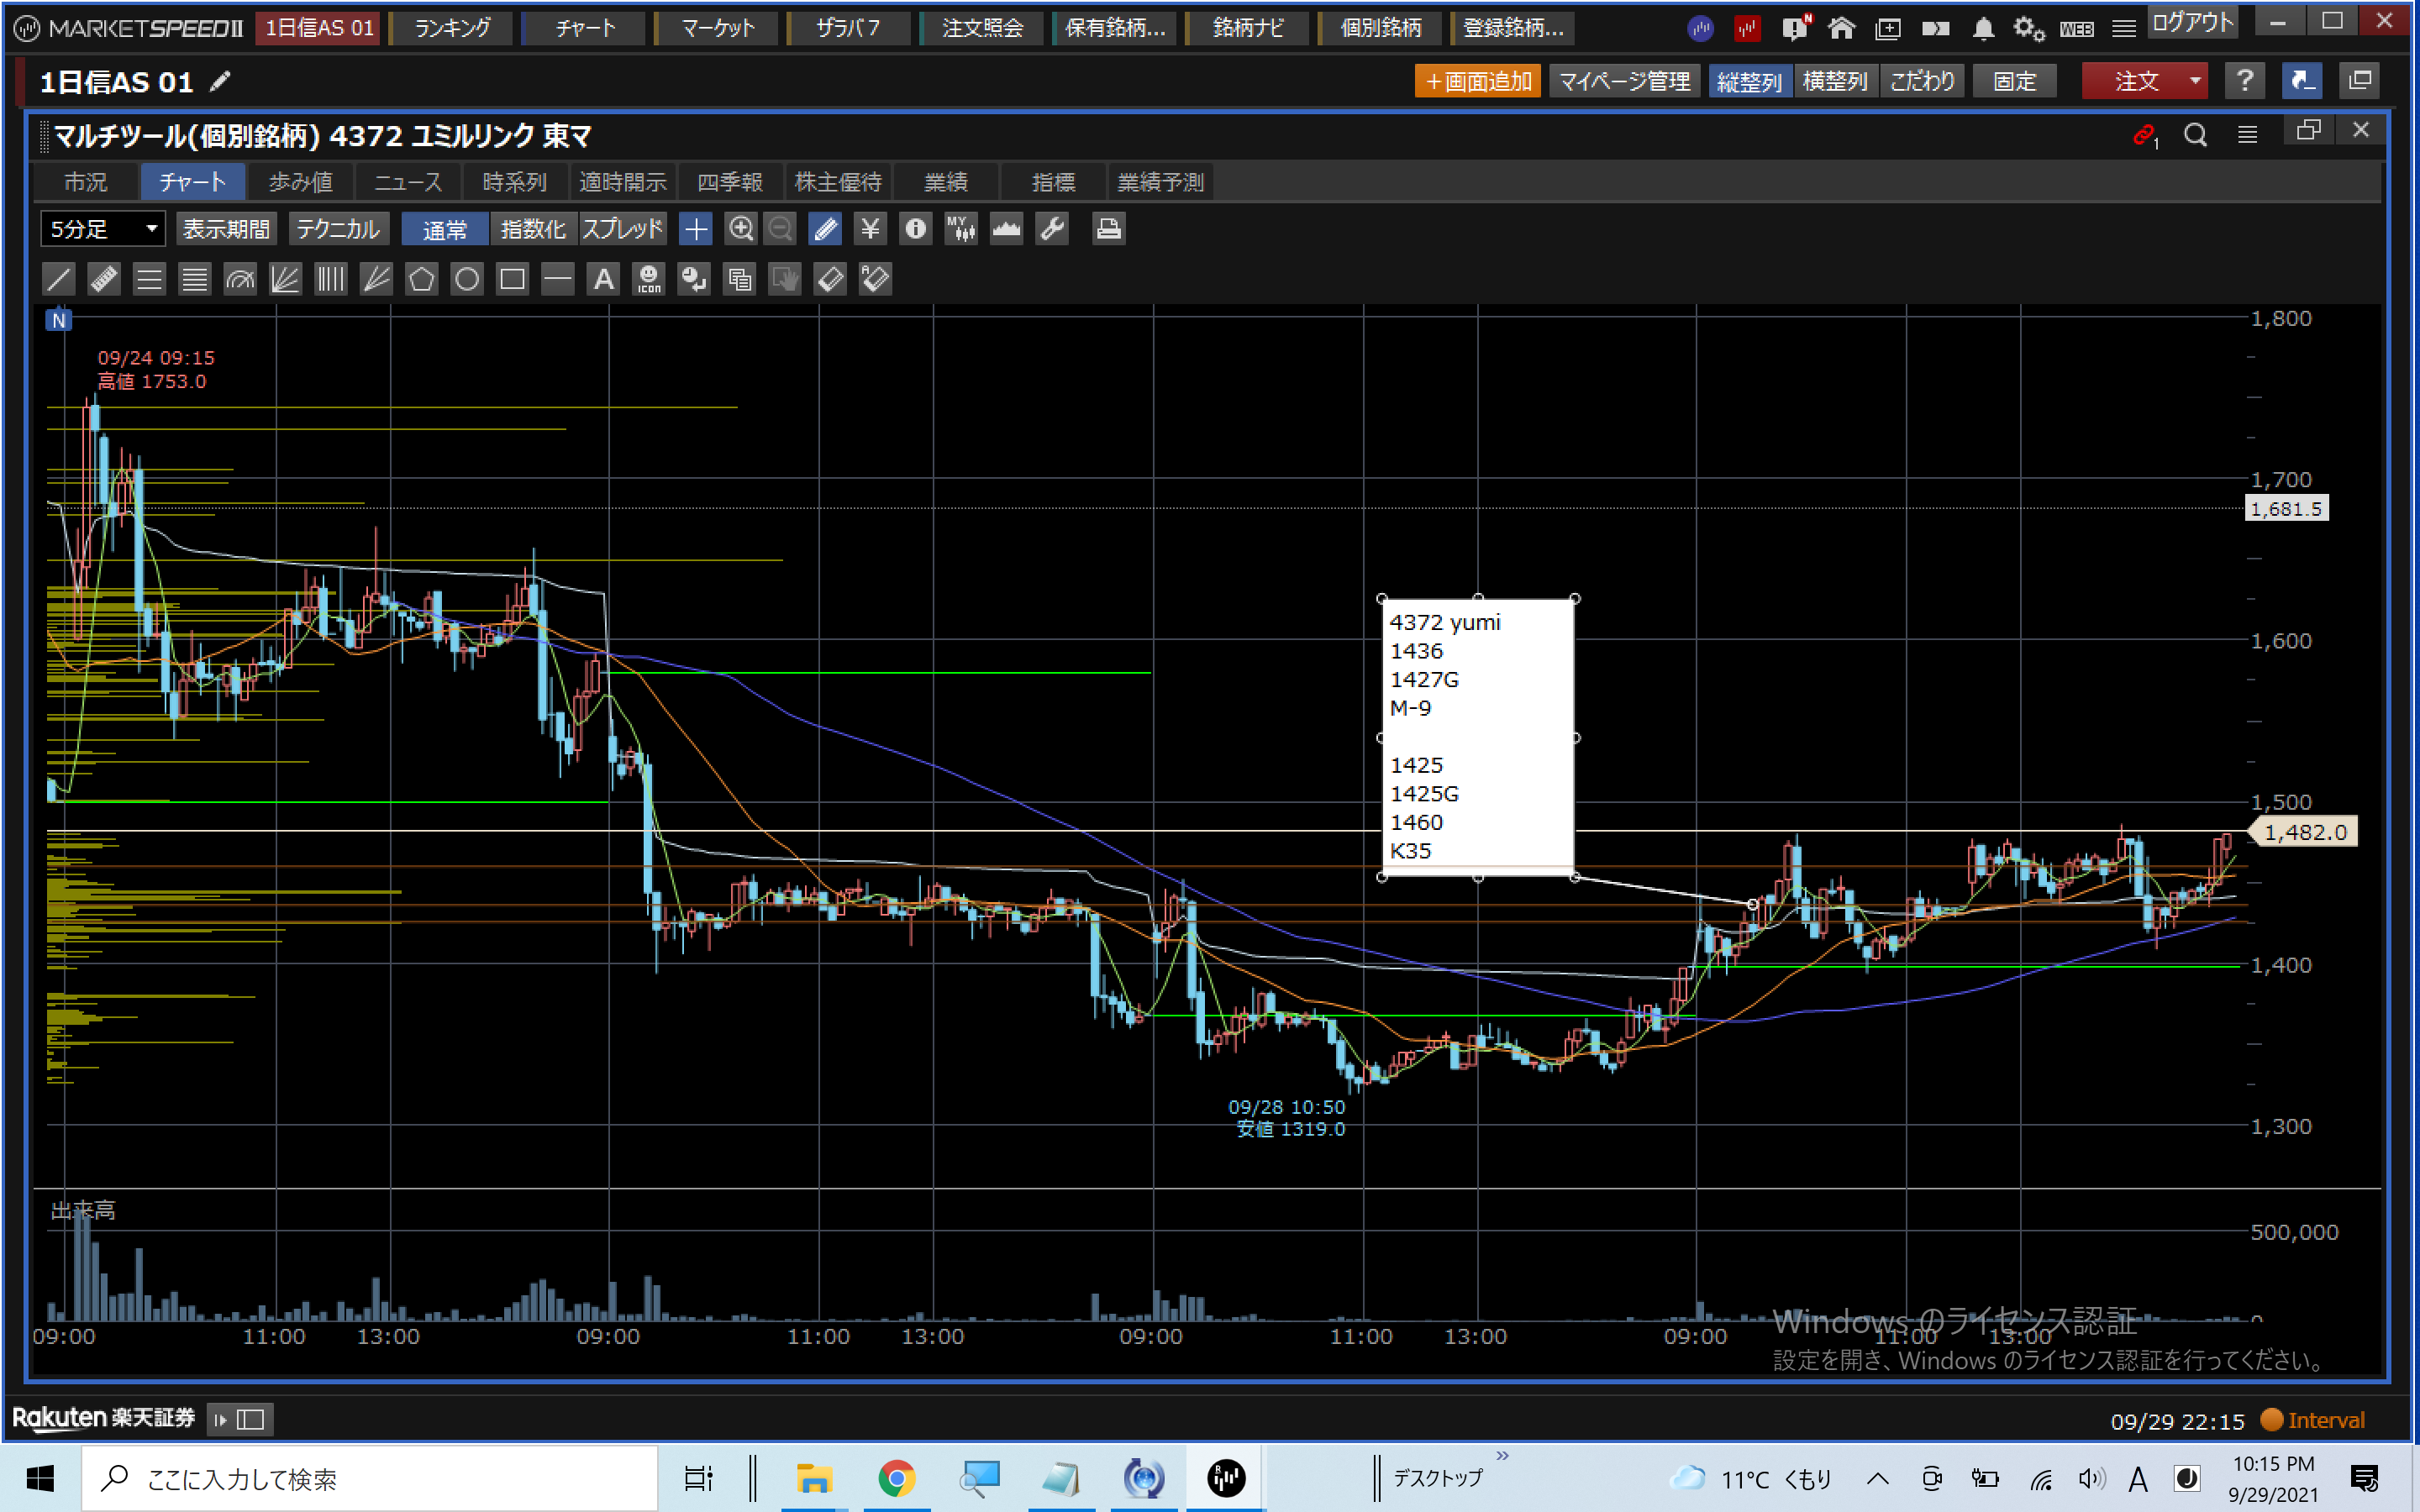The width and height of the screenshot is (2420, 1512).
Task: Click the eraser delete drawing icon
Action: tap(830, 279)
